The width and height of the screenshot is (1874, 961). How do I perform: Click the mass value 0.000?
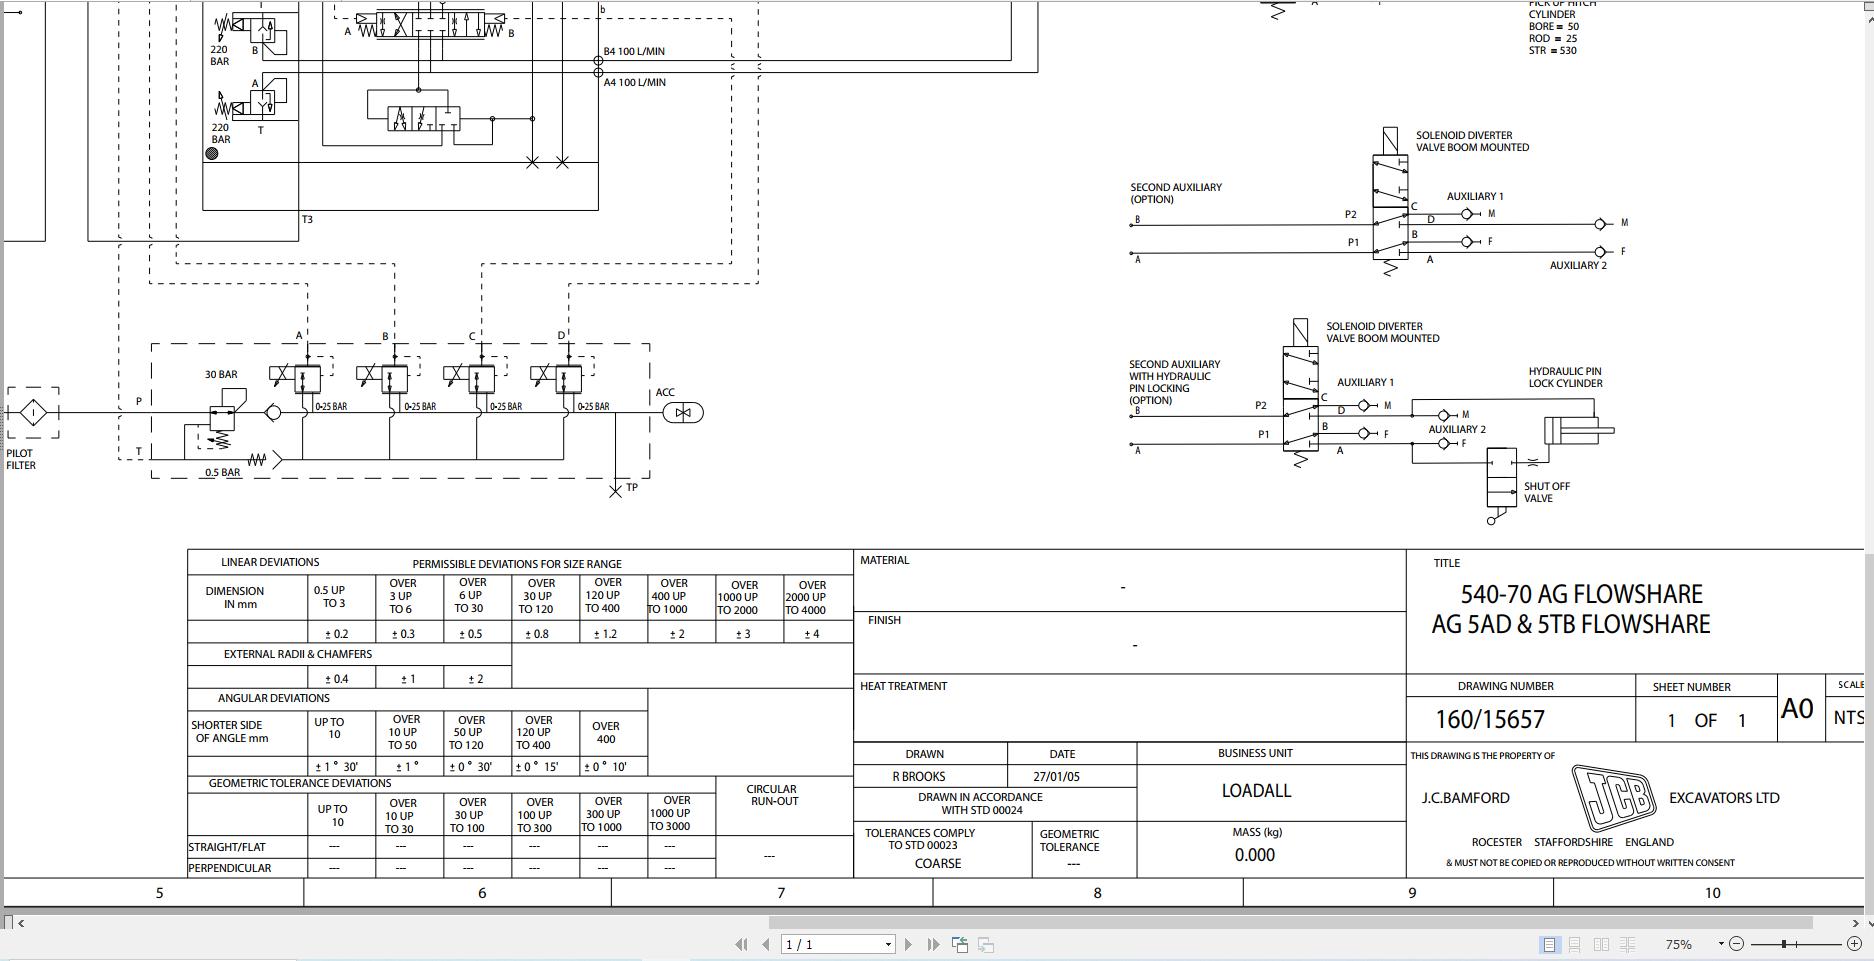coord(1254,855)
